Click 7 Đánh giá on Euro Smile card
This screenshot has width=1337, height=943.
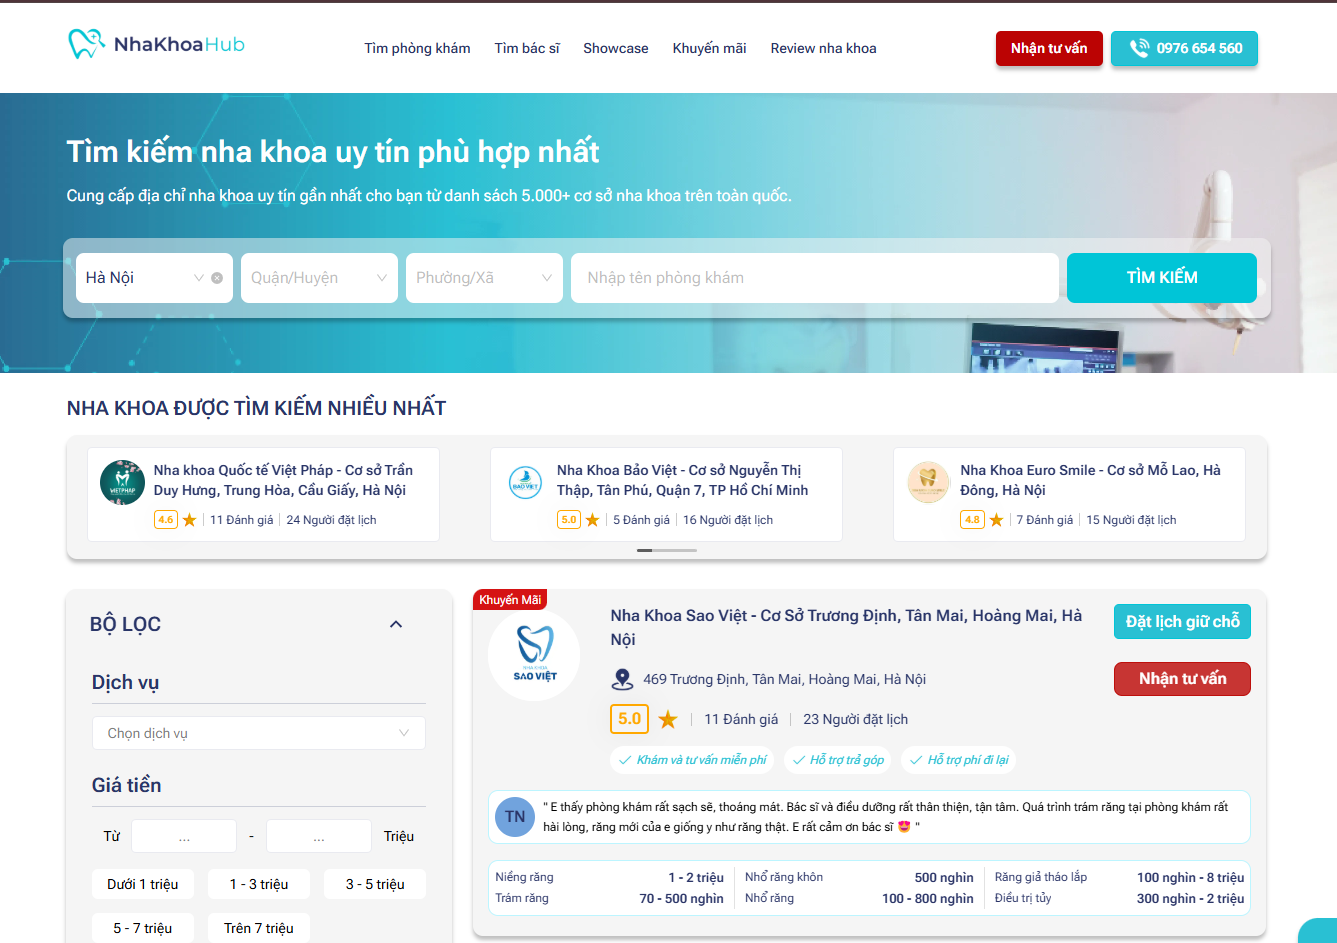(1044, 520)
